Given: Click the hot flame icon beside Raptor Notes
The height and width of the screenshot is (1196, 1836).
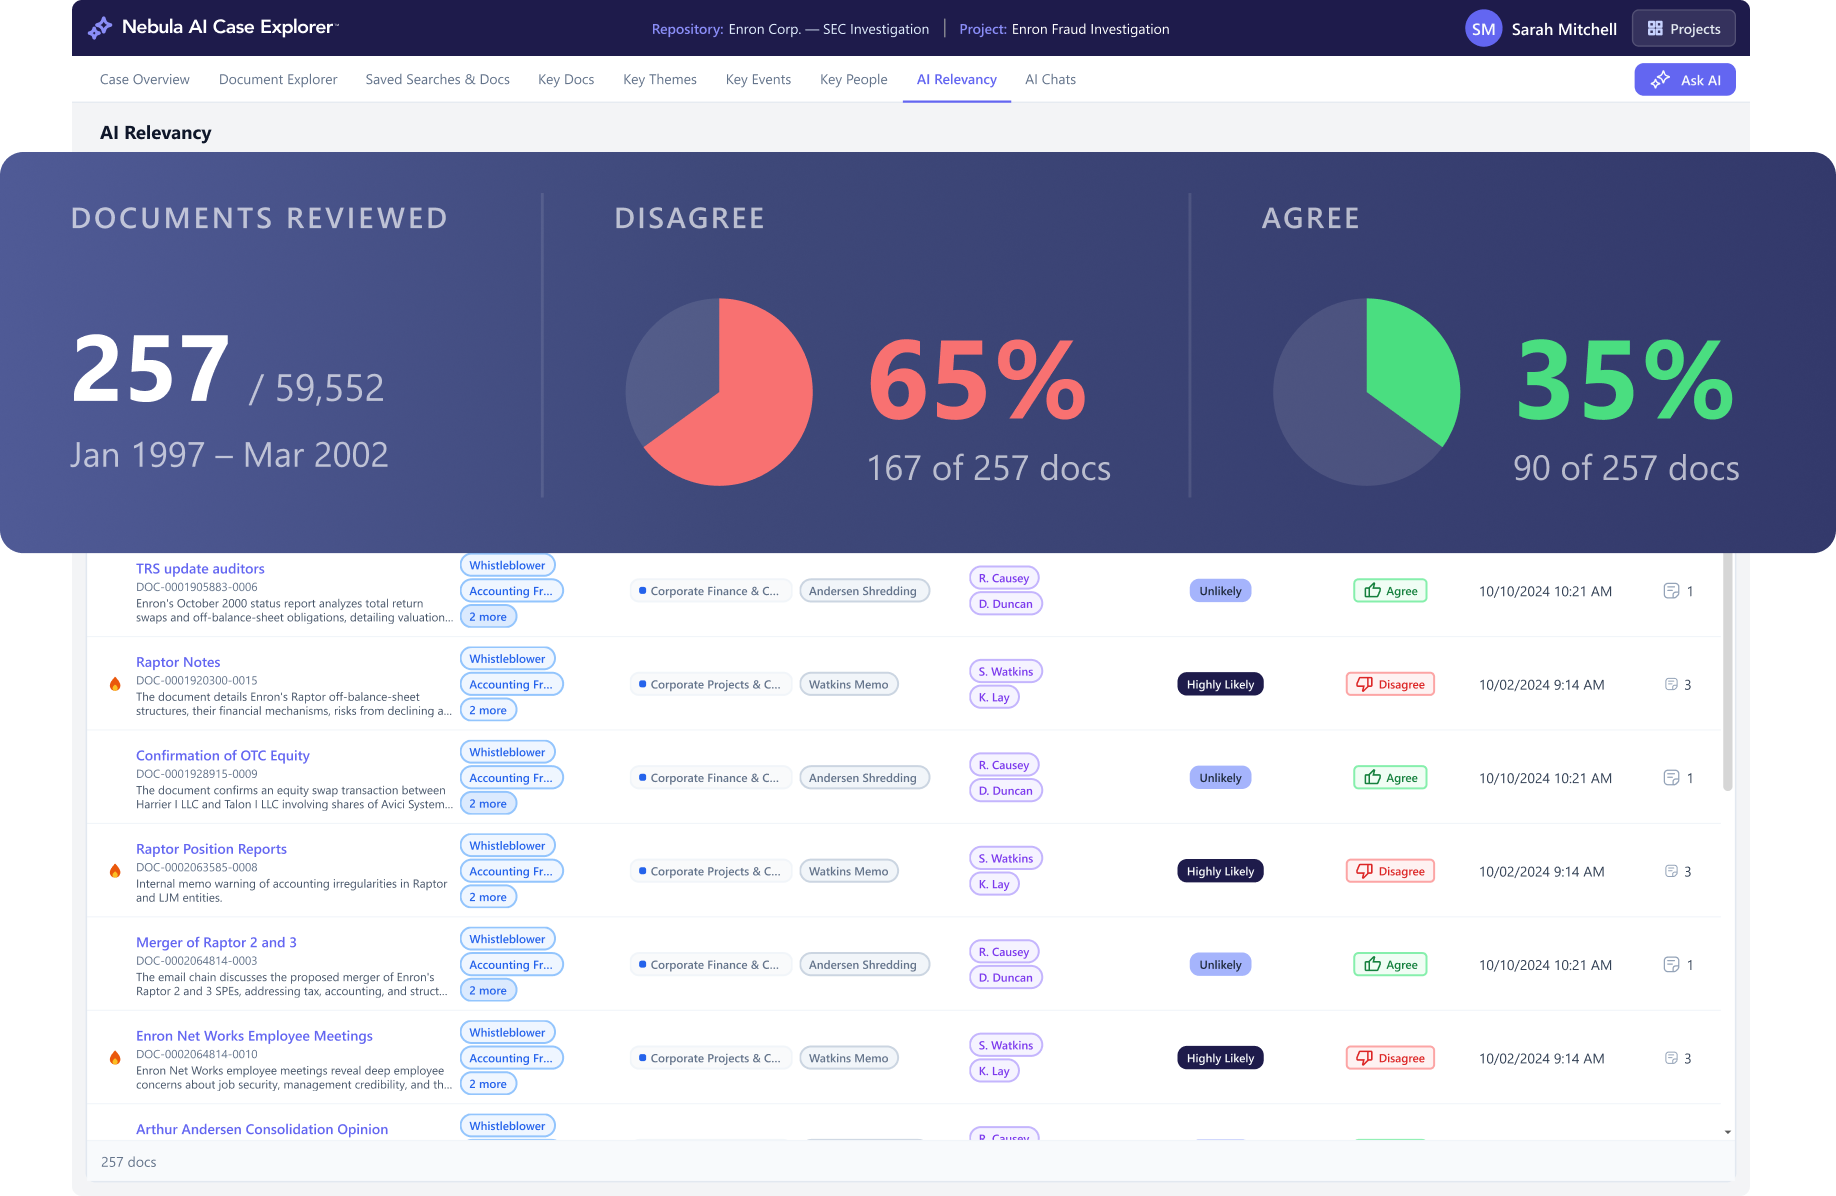Looking at the screenshot, I should (x=115, y=684).
